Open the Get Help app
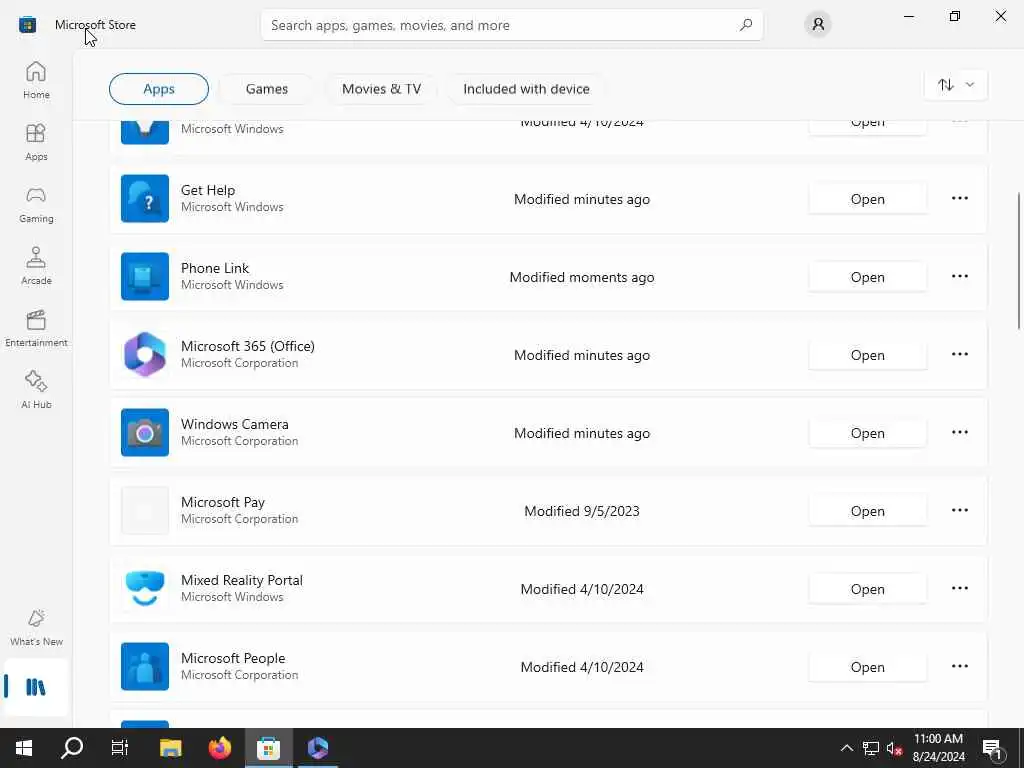 point(867,199)
